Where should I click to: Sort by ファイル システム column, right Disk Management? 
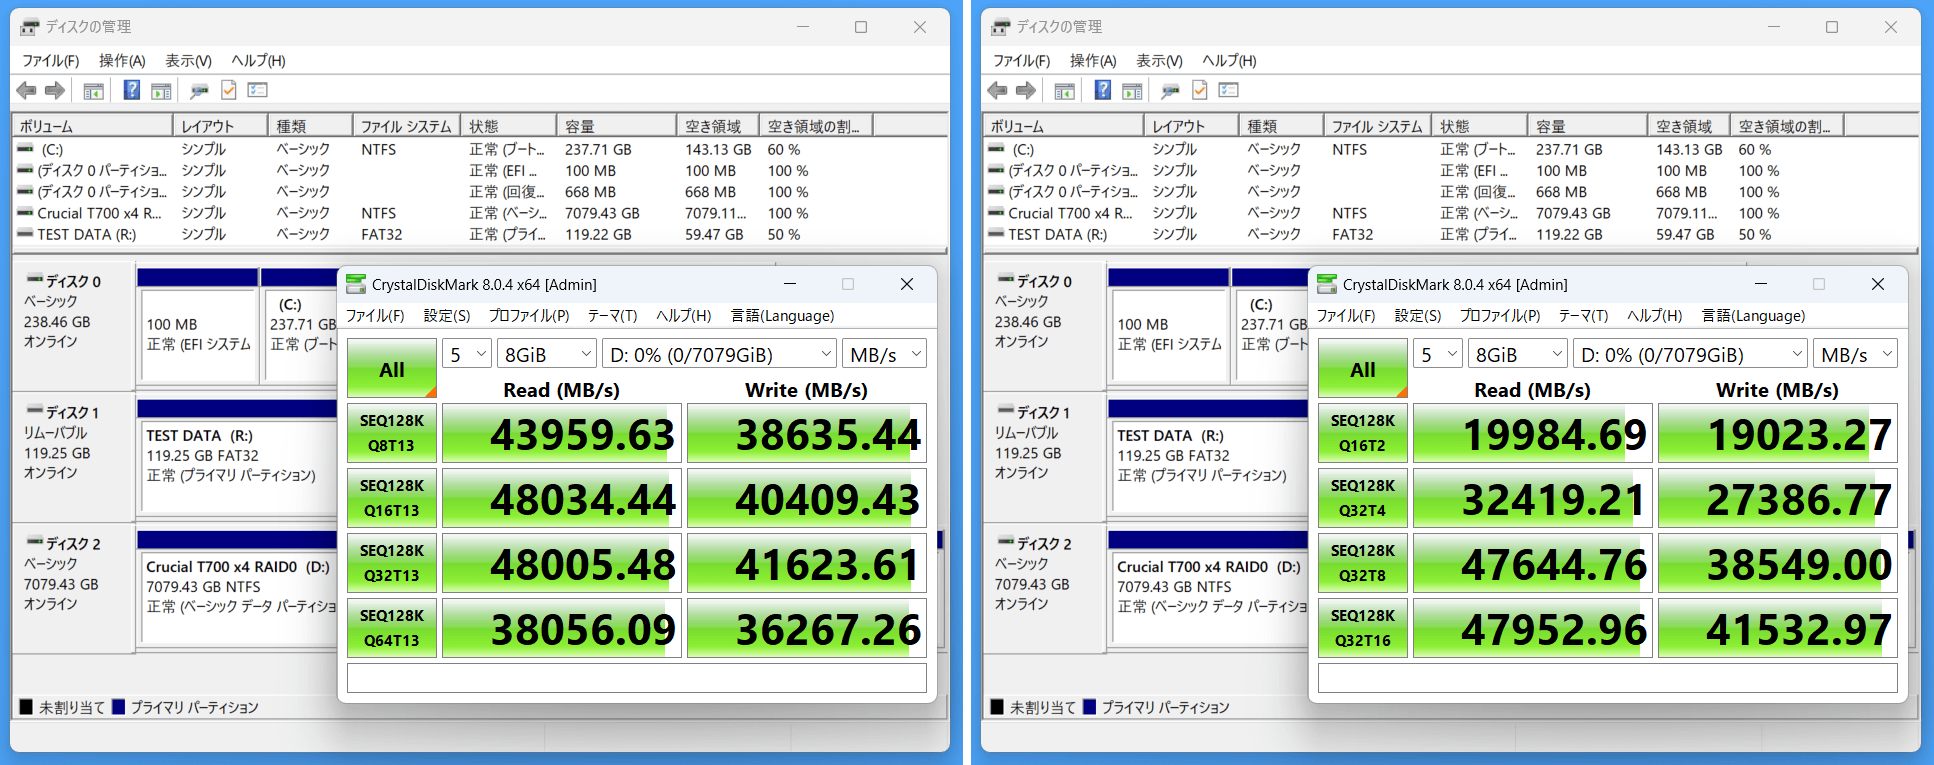(x=1377, y=126)
